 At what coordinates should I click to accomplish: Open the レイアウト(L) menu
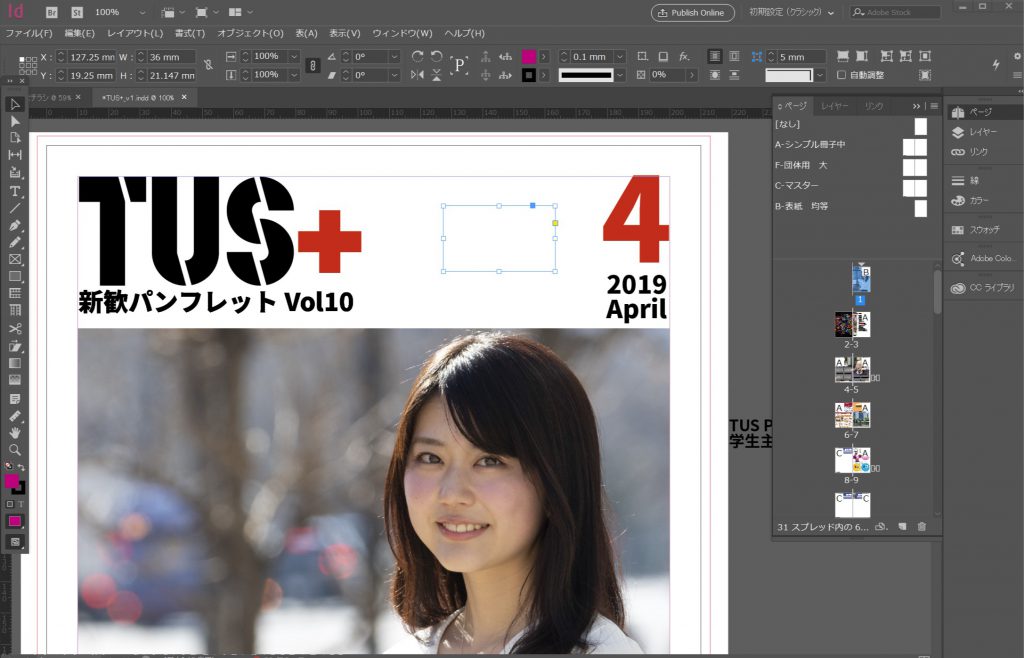pos(135,33)
